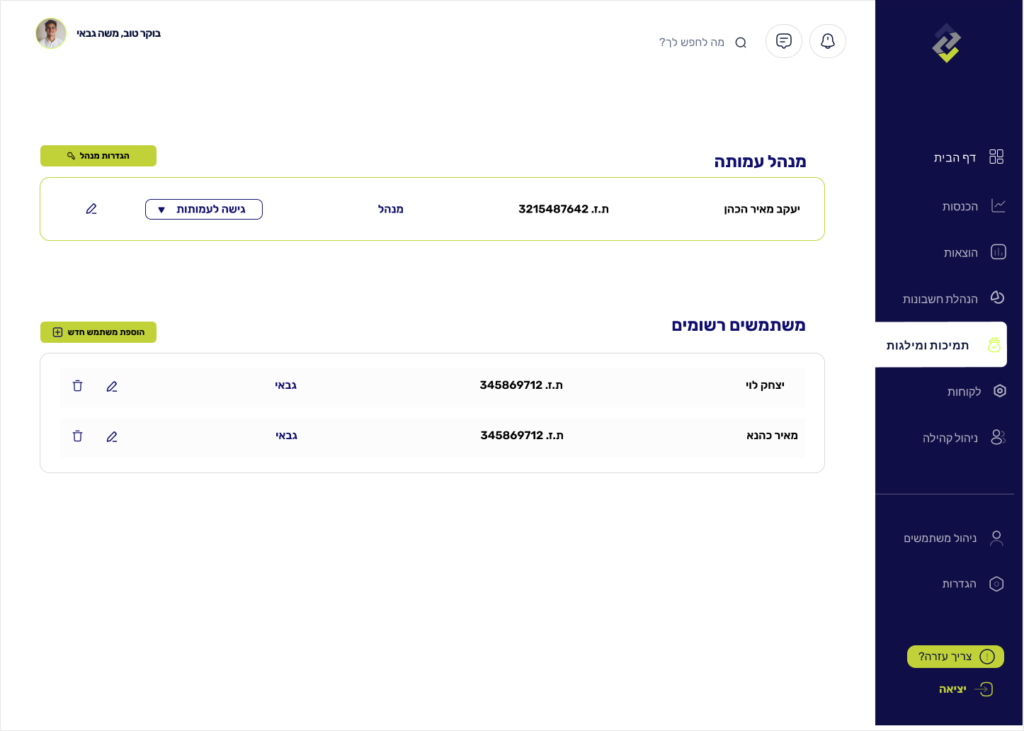Edit user מאיר כהנא pencil icon
This screenshot has height=731, width=1024.
112,436
